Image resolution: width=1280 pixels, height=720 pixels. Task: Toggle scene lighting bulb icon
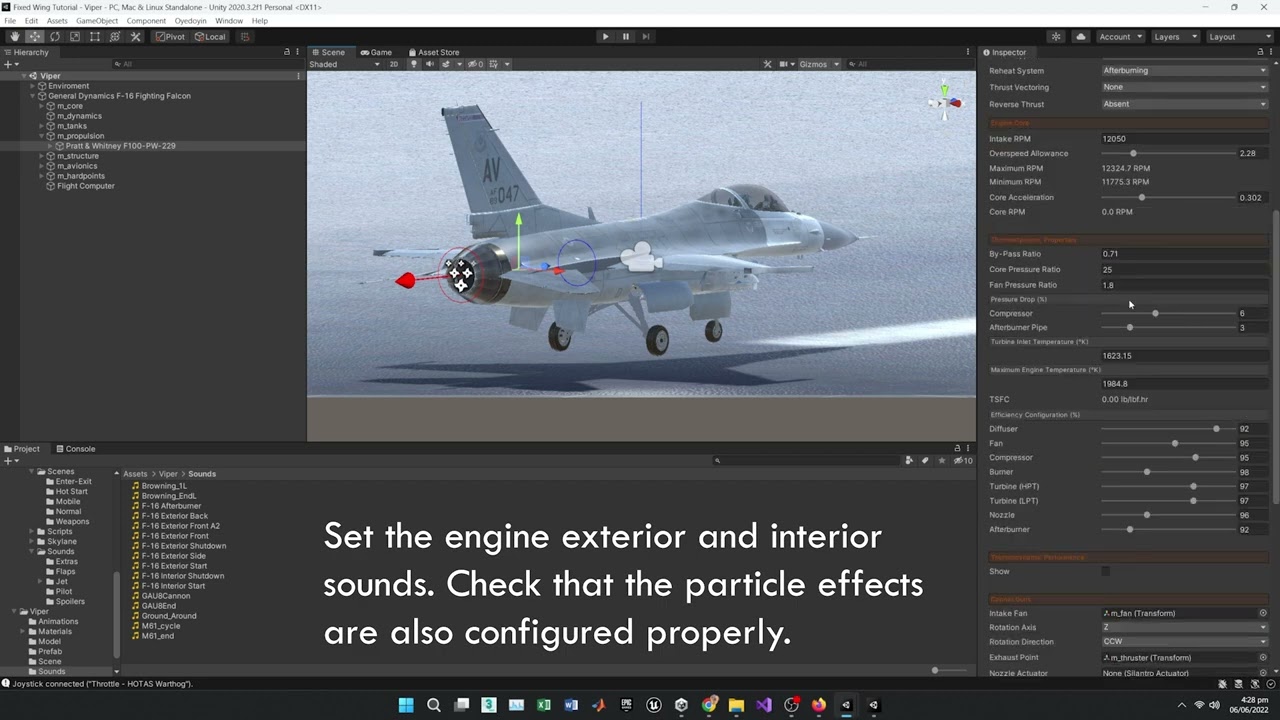tap(414, 64)
